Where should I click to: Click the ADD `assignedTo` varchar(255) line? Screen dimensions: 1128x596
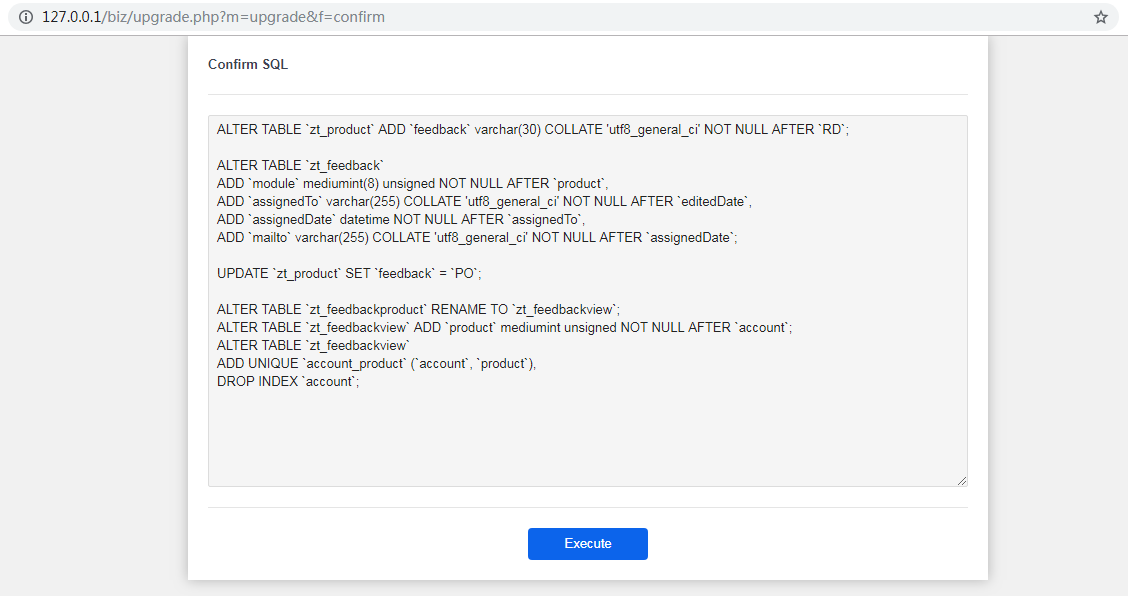point(484,202)
